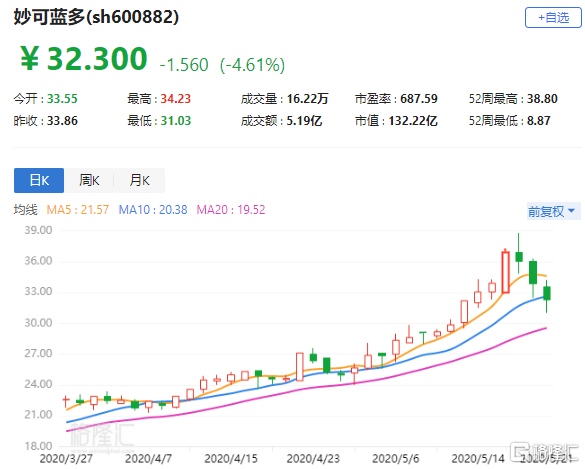Viewport: 585px width, 469px height.
Task: Click the 今开 value 33.55
Action: click(62, 99)
